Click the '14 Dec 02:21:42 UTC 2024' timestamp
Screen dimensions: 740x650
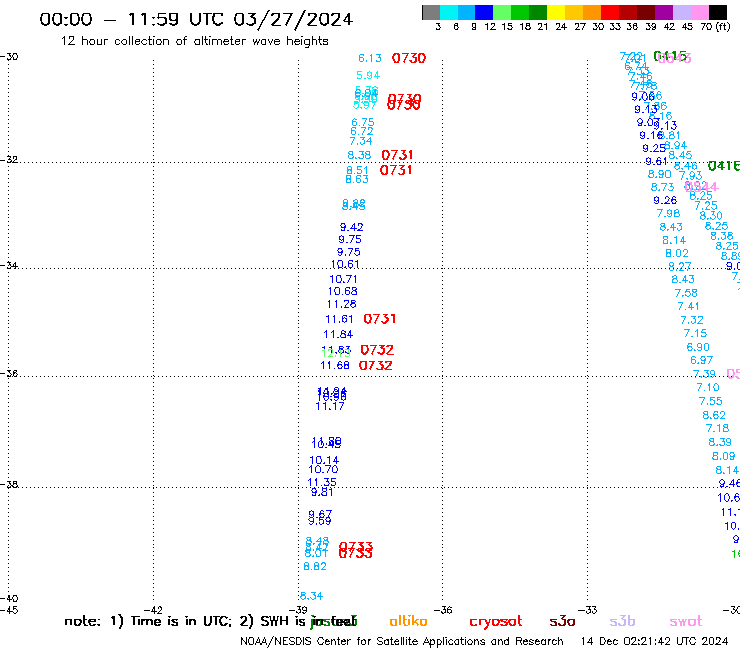pyautogui.click(x=654, y=641)
